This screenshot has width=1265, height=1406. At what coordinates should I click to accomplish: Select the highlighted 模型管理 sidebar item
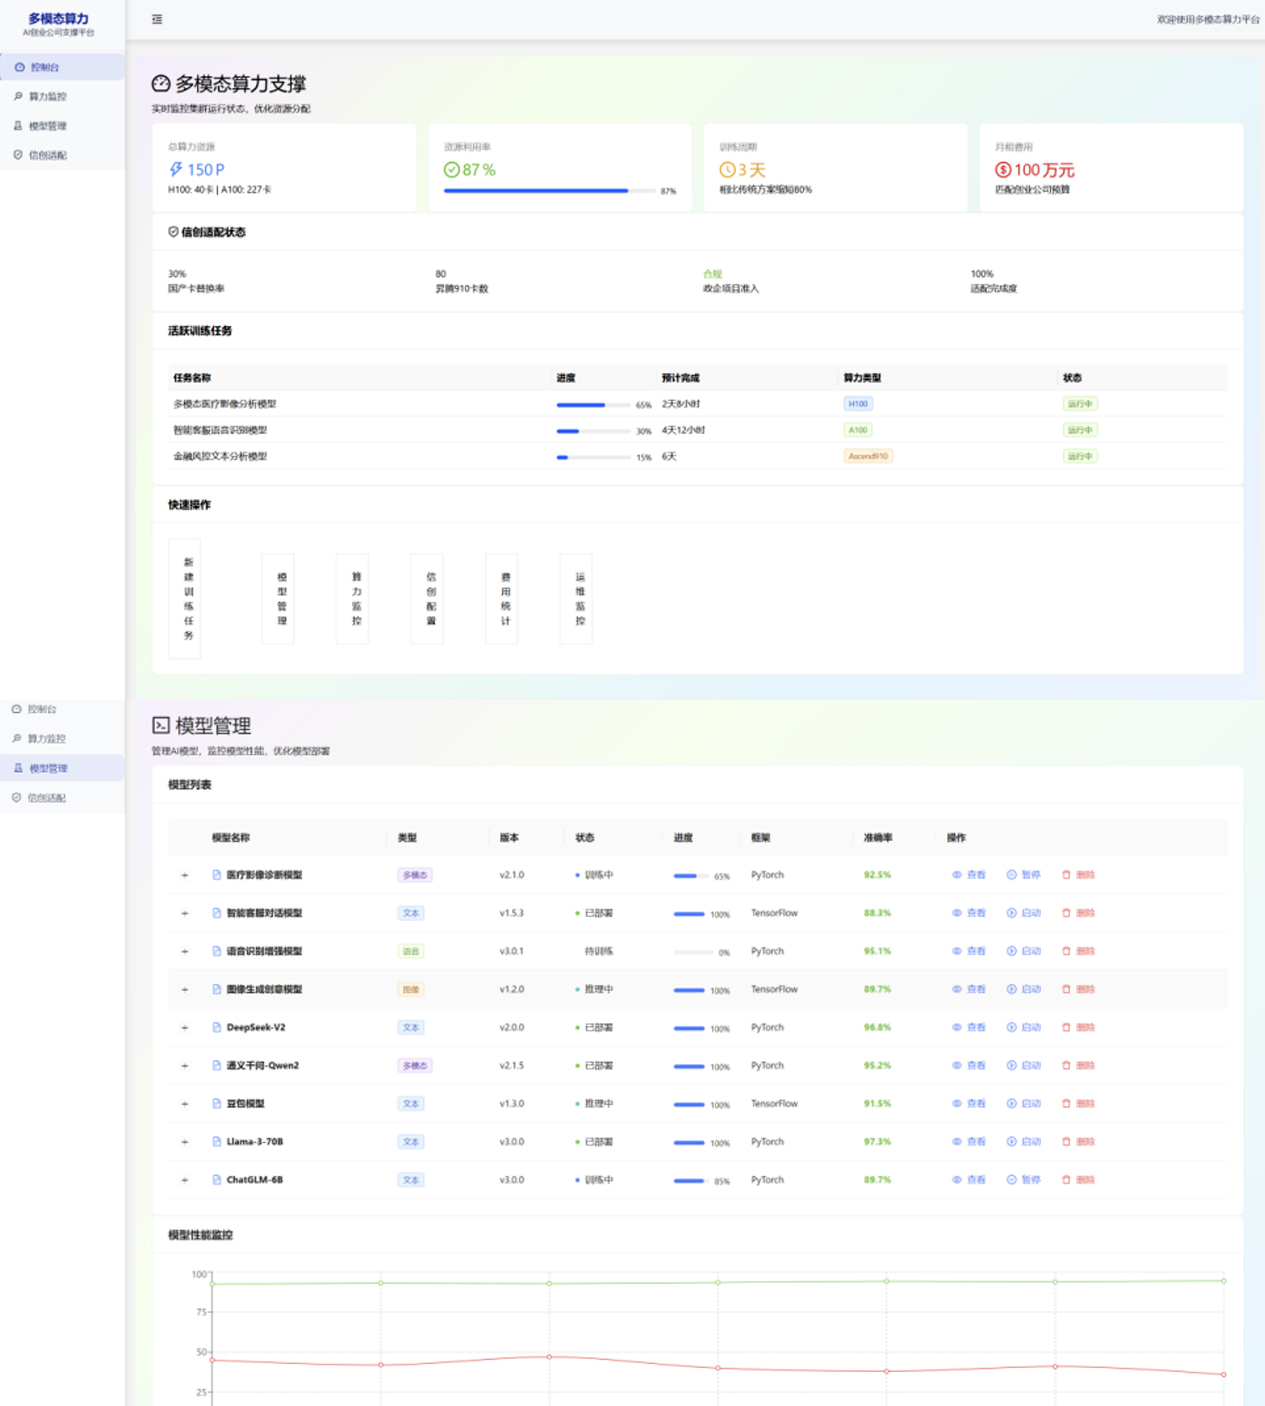[x=62, y=768]
